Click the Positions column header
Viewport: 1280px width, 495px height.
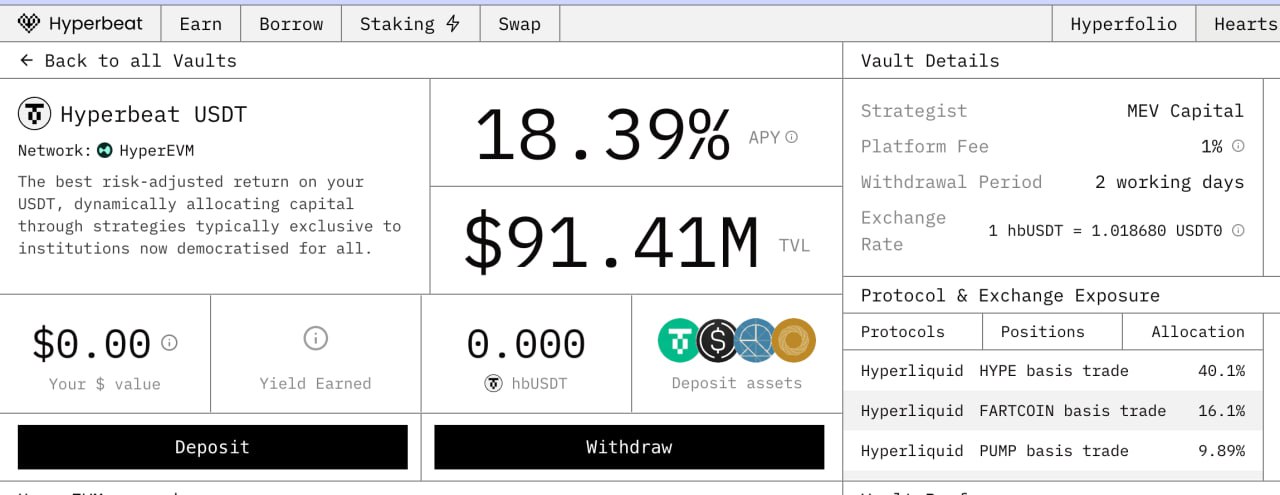click(1042, 332)
